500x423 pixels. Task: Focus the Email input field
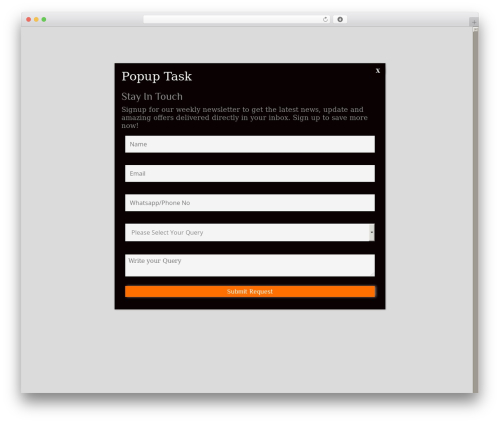[250, 173]
